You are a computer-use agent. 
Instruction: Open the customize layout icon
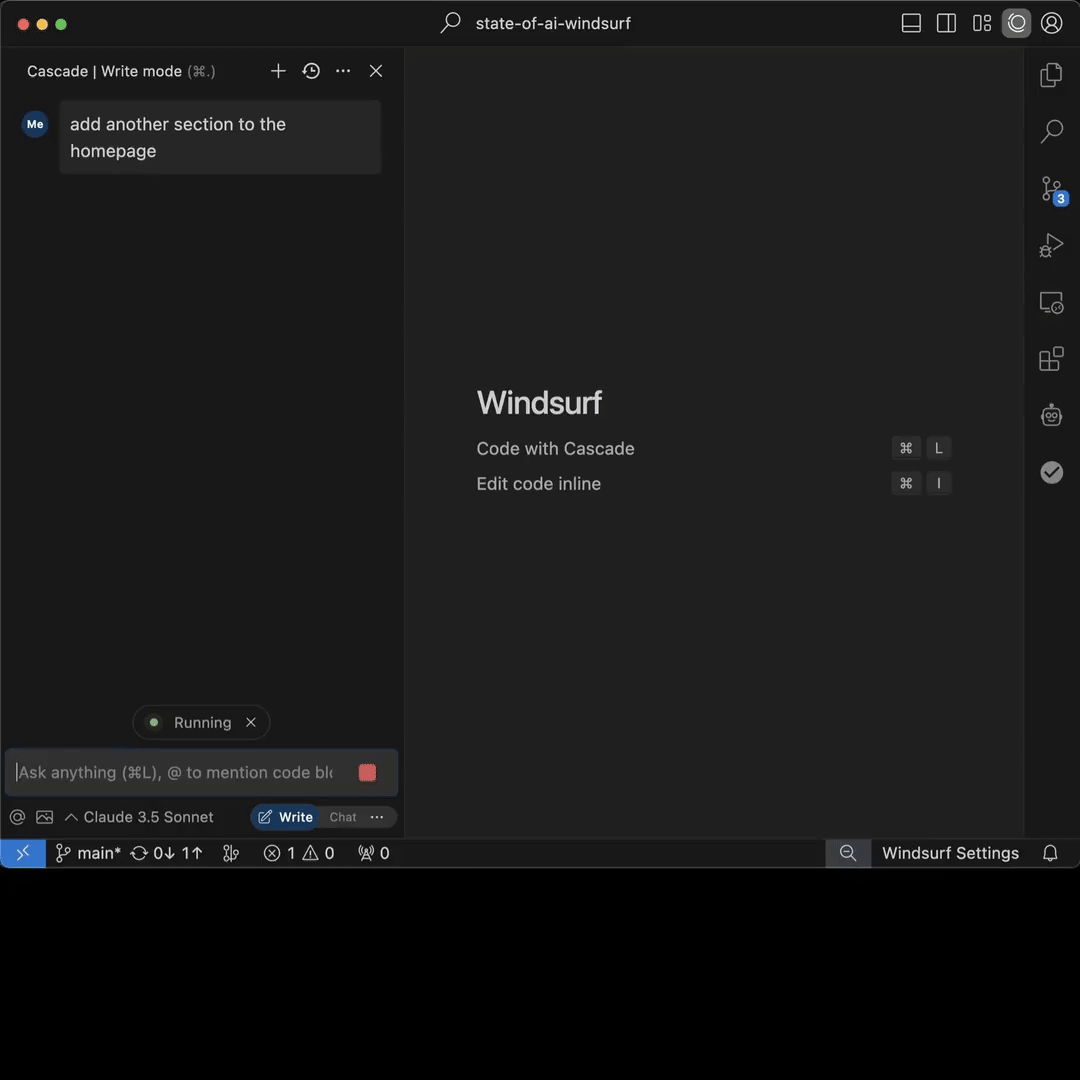point(982,23)
